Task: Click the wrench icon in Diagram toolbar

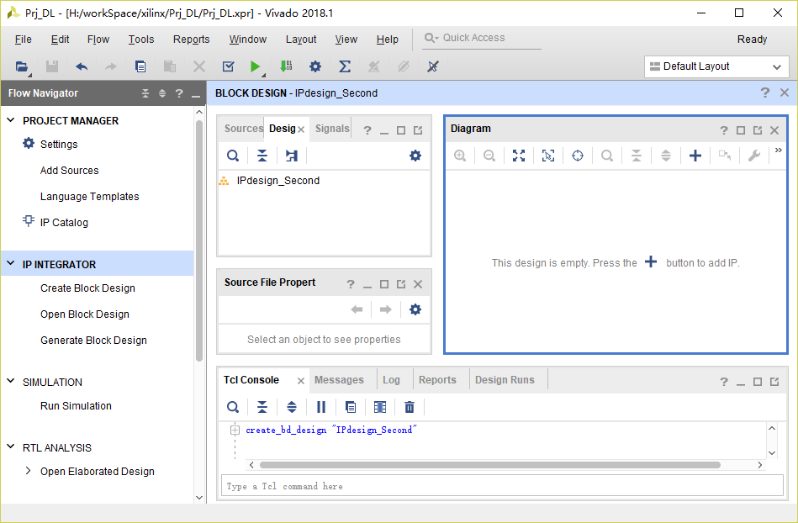Action: [754, 156]
